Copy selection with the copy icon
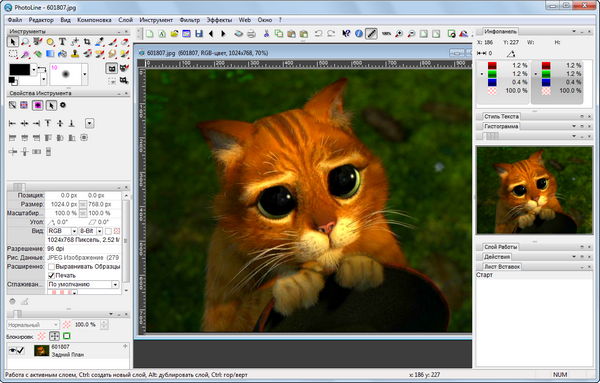 click(x=279, y=34)
